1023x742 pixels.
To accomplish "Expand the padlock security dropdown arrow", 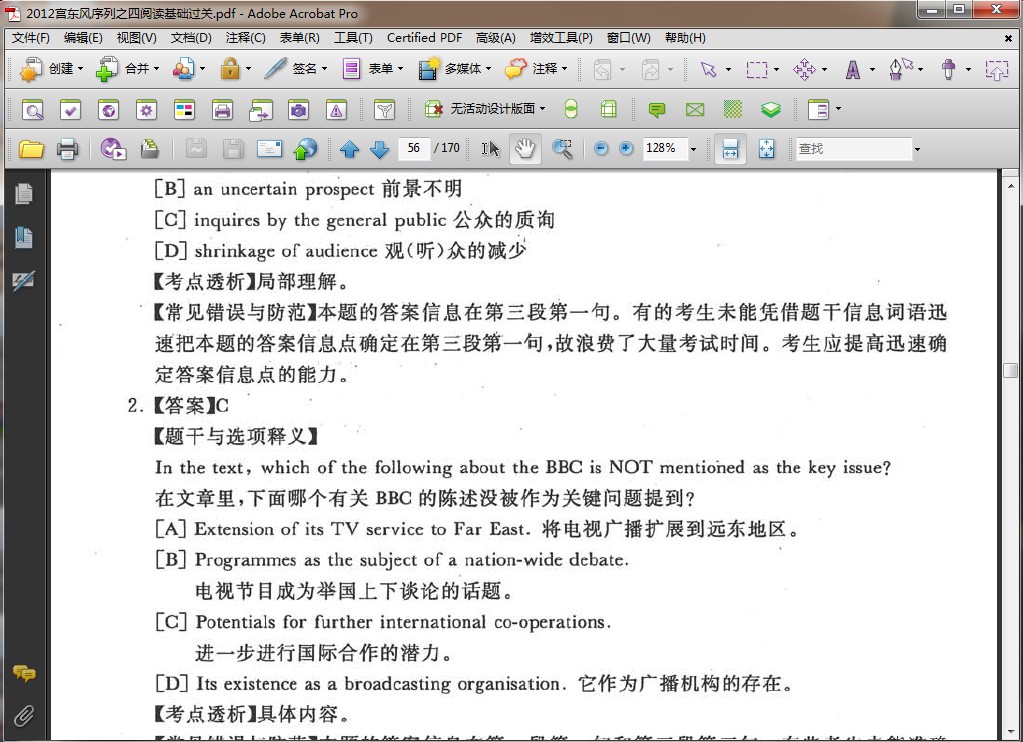I will pyautogui.click(x=248, y=69).
